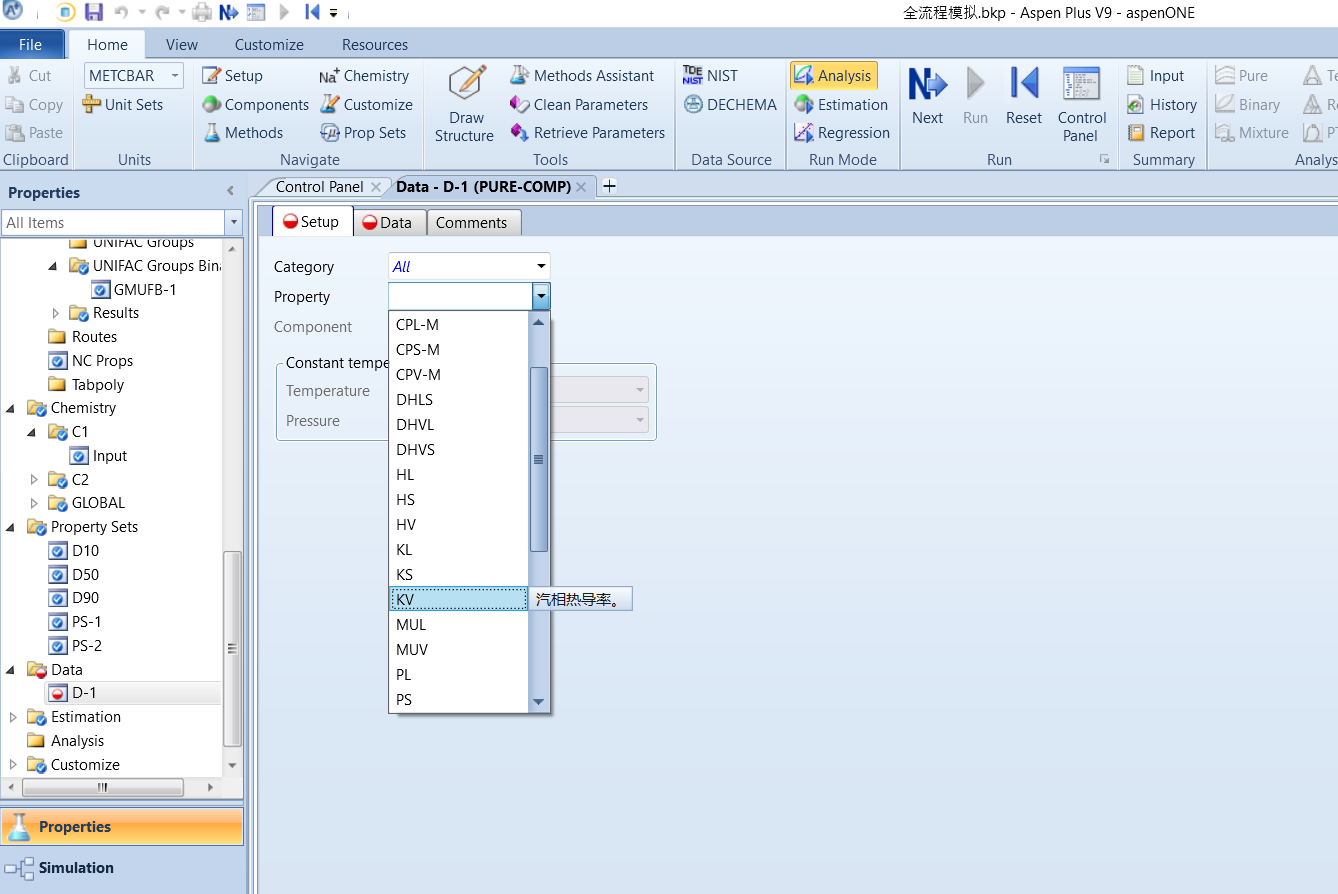Switch to the Customize ribbon tab
Image resolution: width=1338 pixels, height=894 pixels.
pyautogui.click(x=269, y=45)
